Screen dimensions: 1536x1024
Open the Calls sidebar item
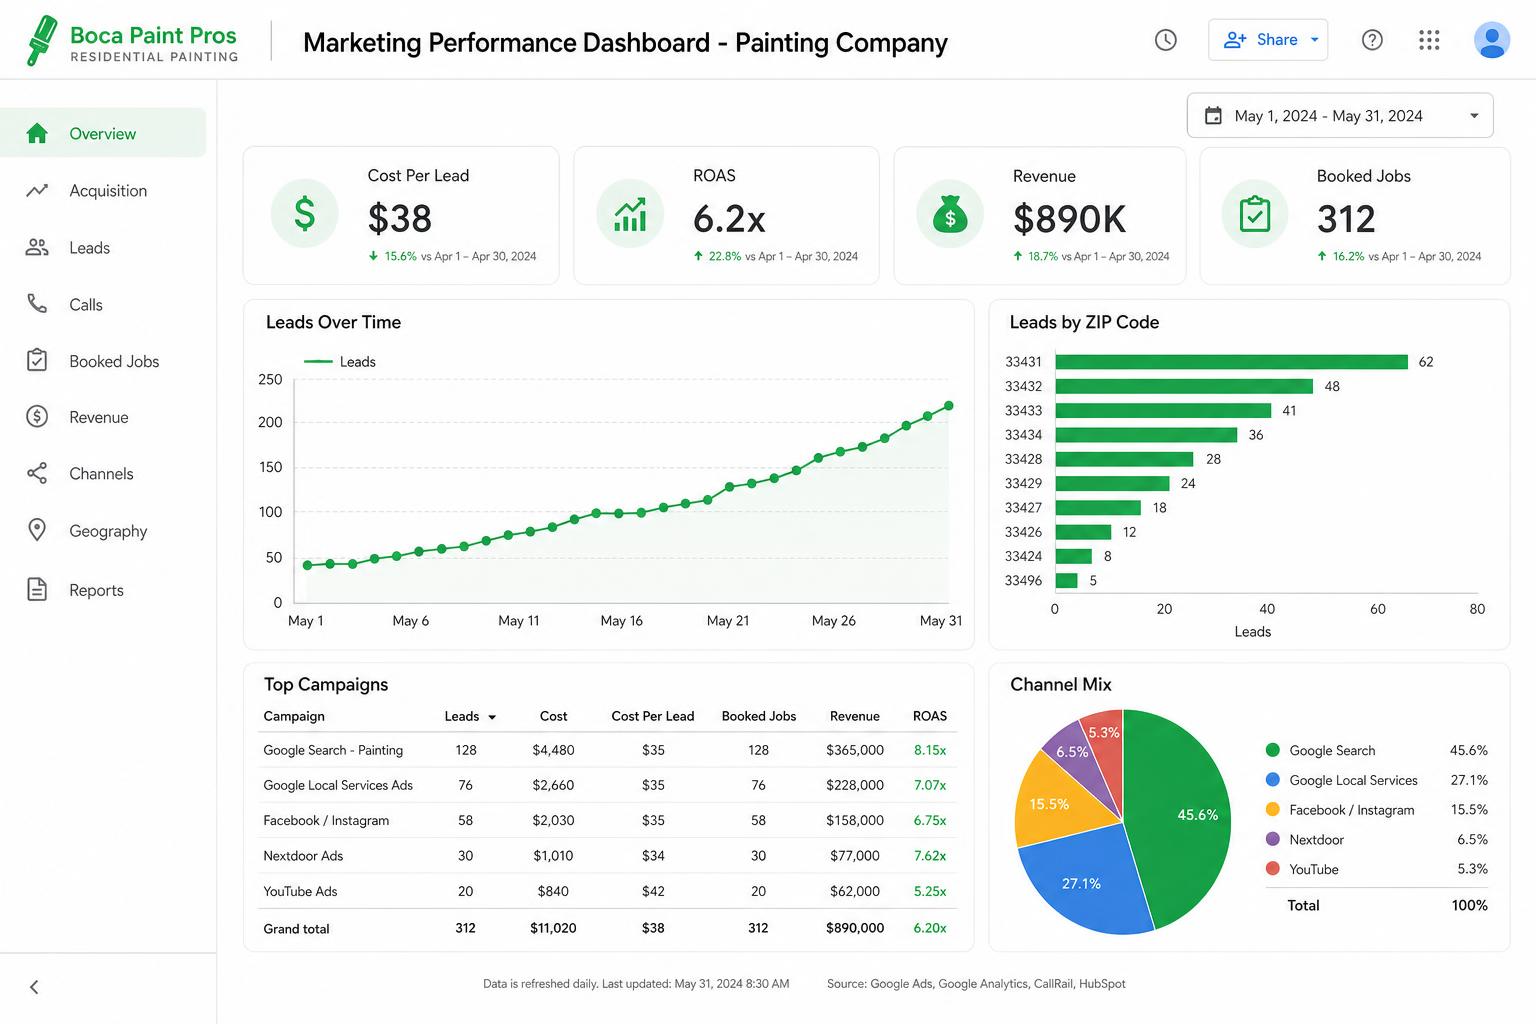(103, 304)
